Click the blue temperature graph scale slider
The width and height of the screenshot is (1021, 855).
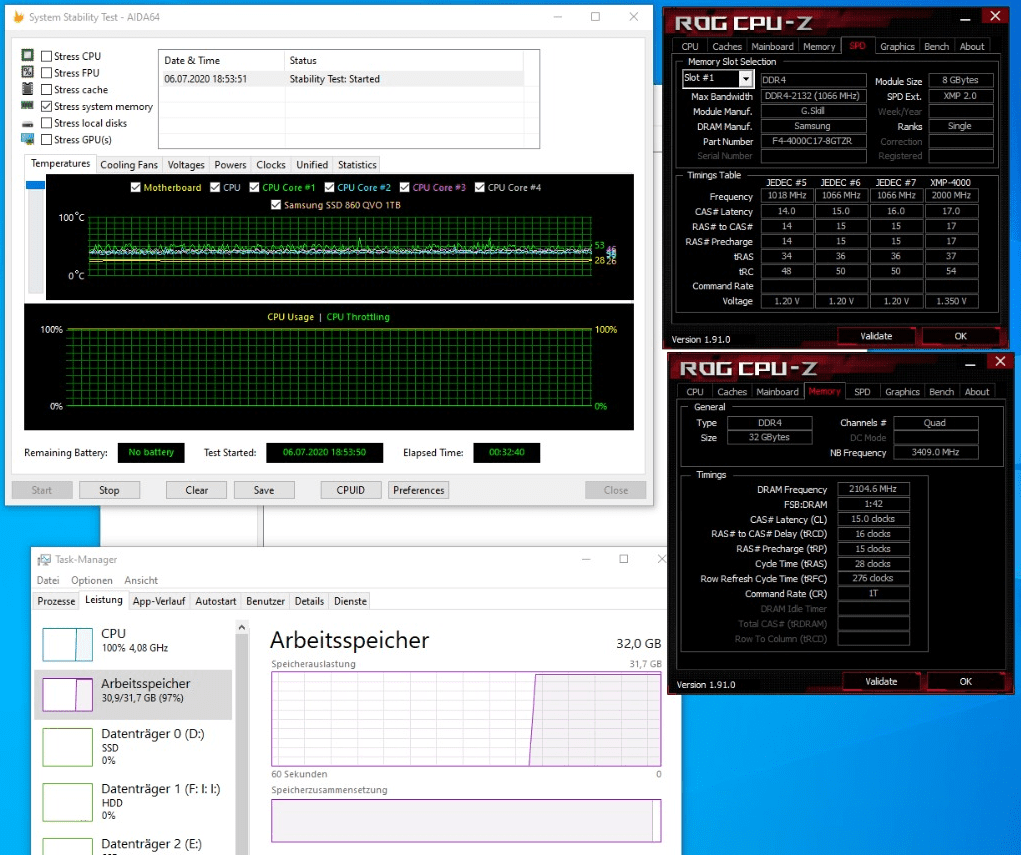[x=35, y=186]
